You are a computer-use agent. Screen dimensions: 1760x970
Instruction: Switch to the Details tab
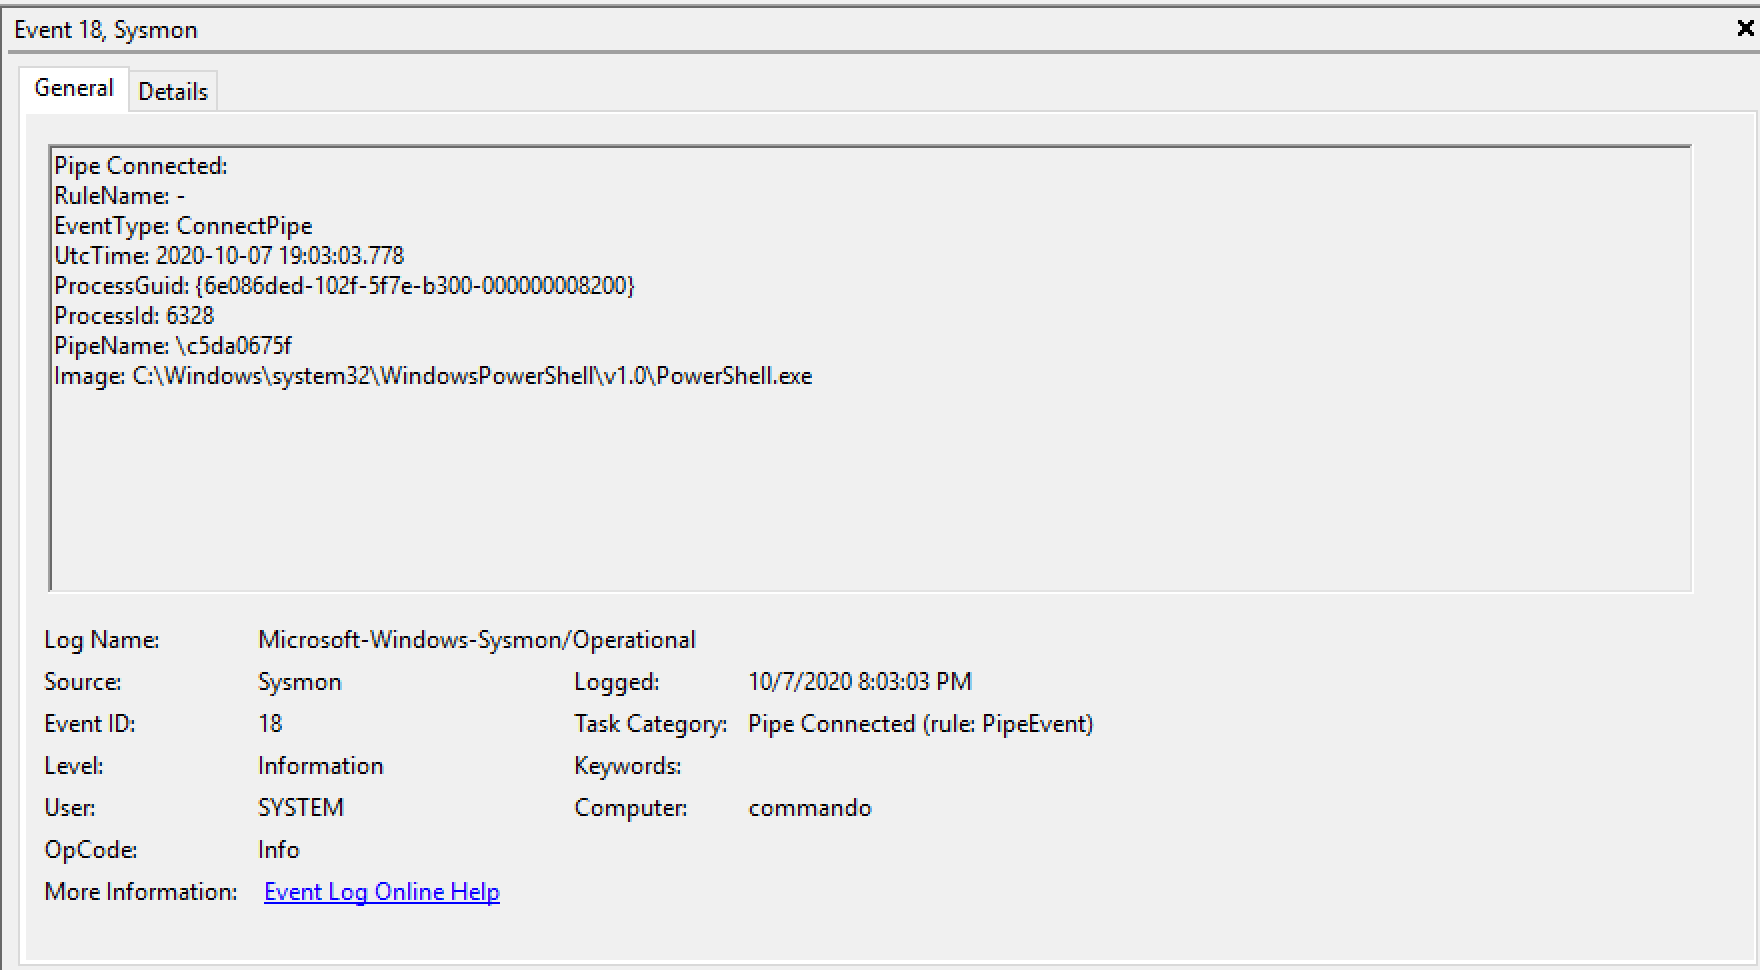(172, 91)
